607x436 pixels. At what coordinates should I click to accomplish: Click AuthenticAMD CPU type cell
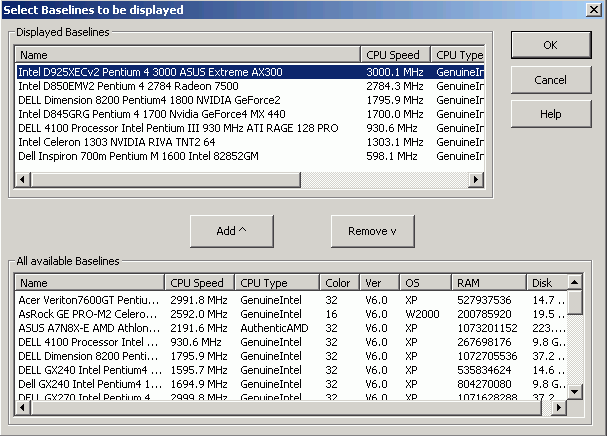(274, 328)
